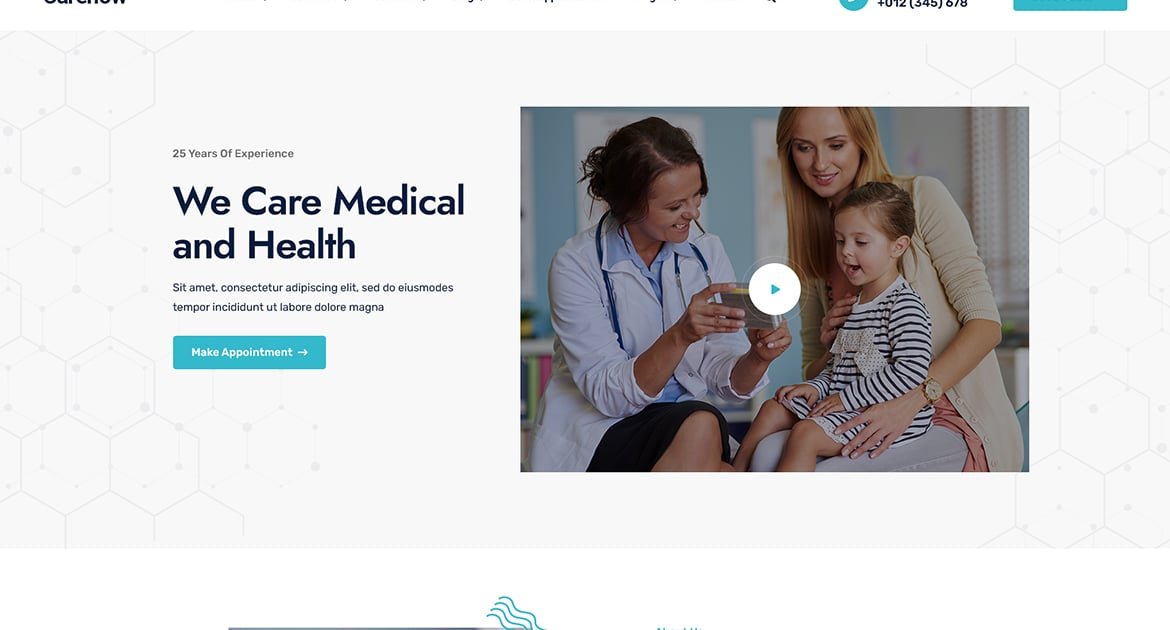
Task: Play the hero video with the white play button
Action: coord(775,289)
